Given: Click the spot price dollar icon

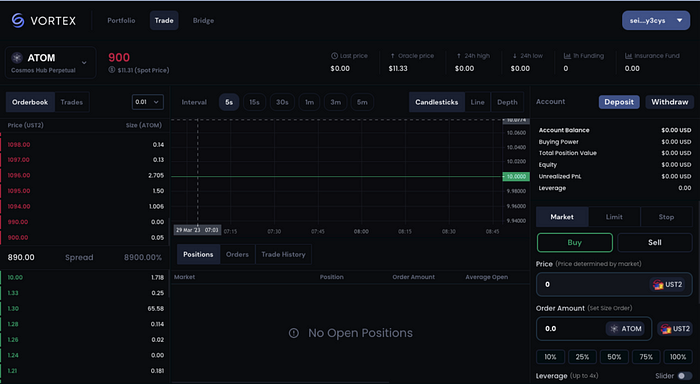Looking at the screenshot, I should [112, 70].
